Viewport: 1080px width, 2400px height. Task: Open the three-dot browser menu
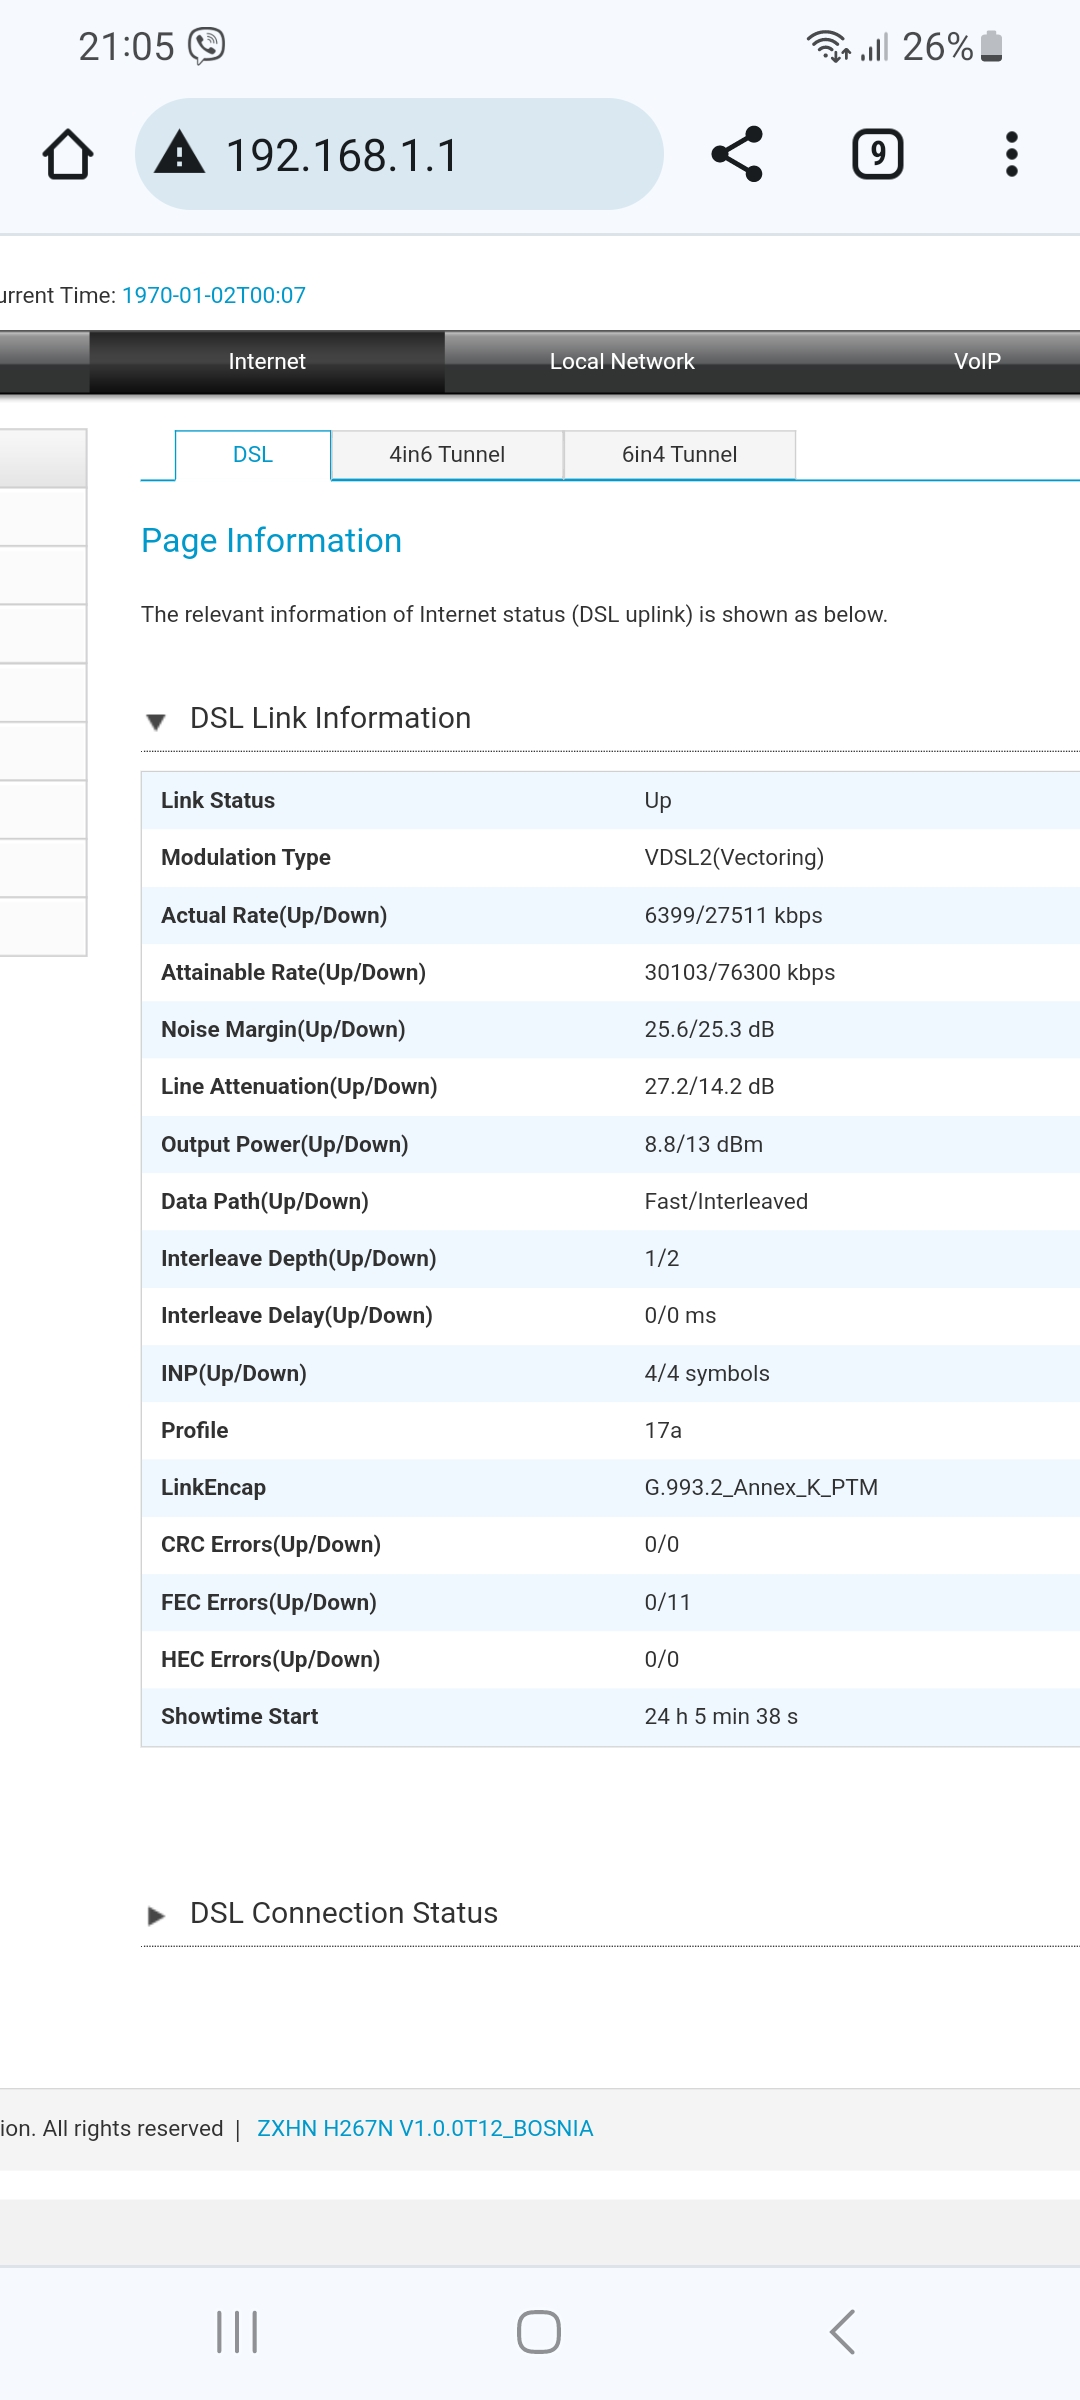1012,154
